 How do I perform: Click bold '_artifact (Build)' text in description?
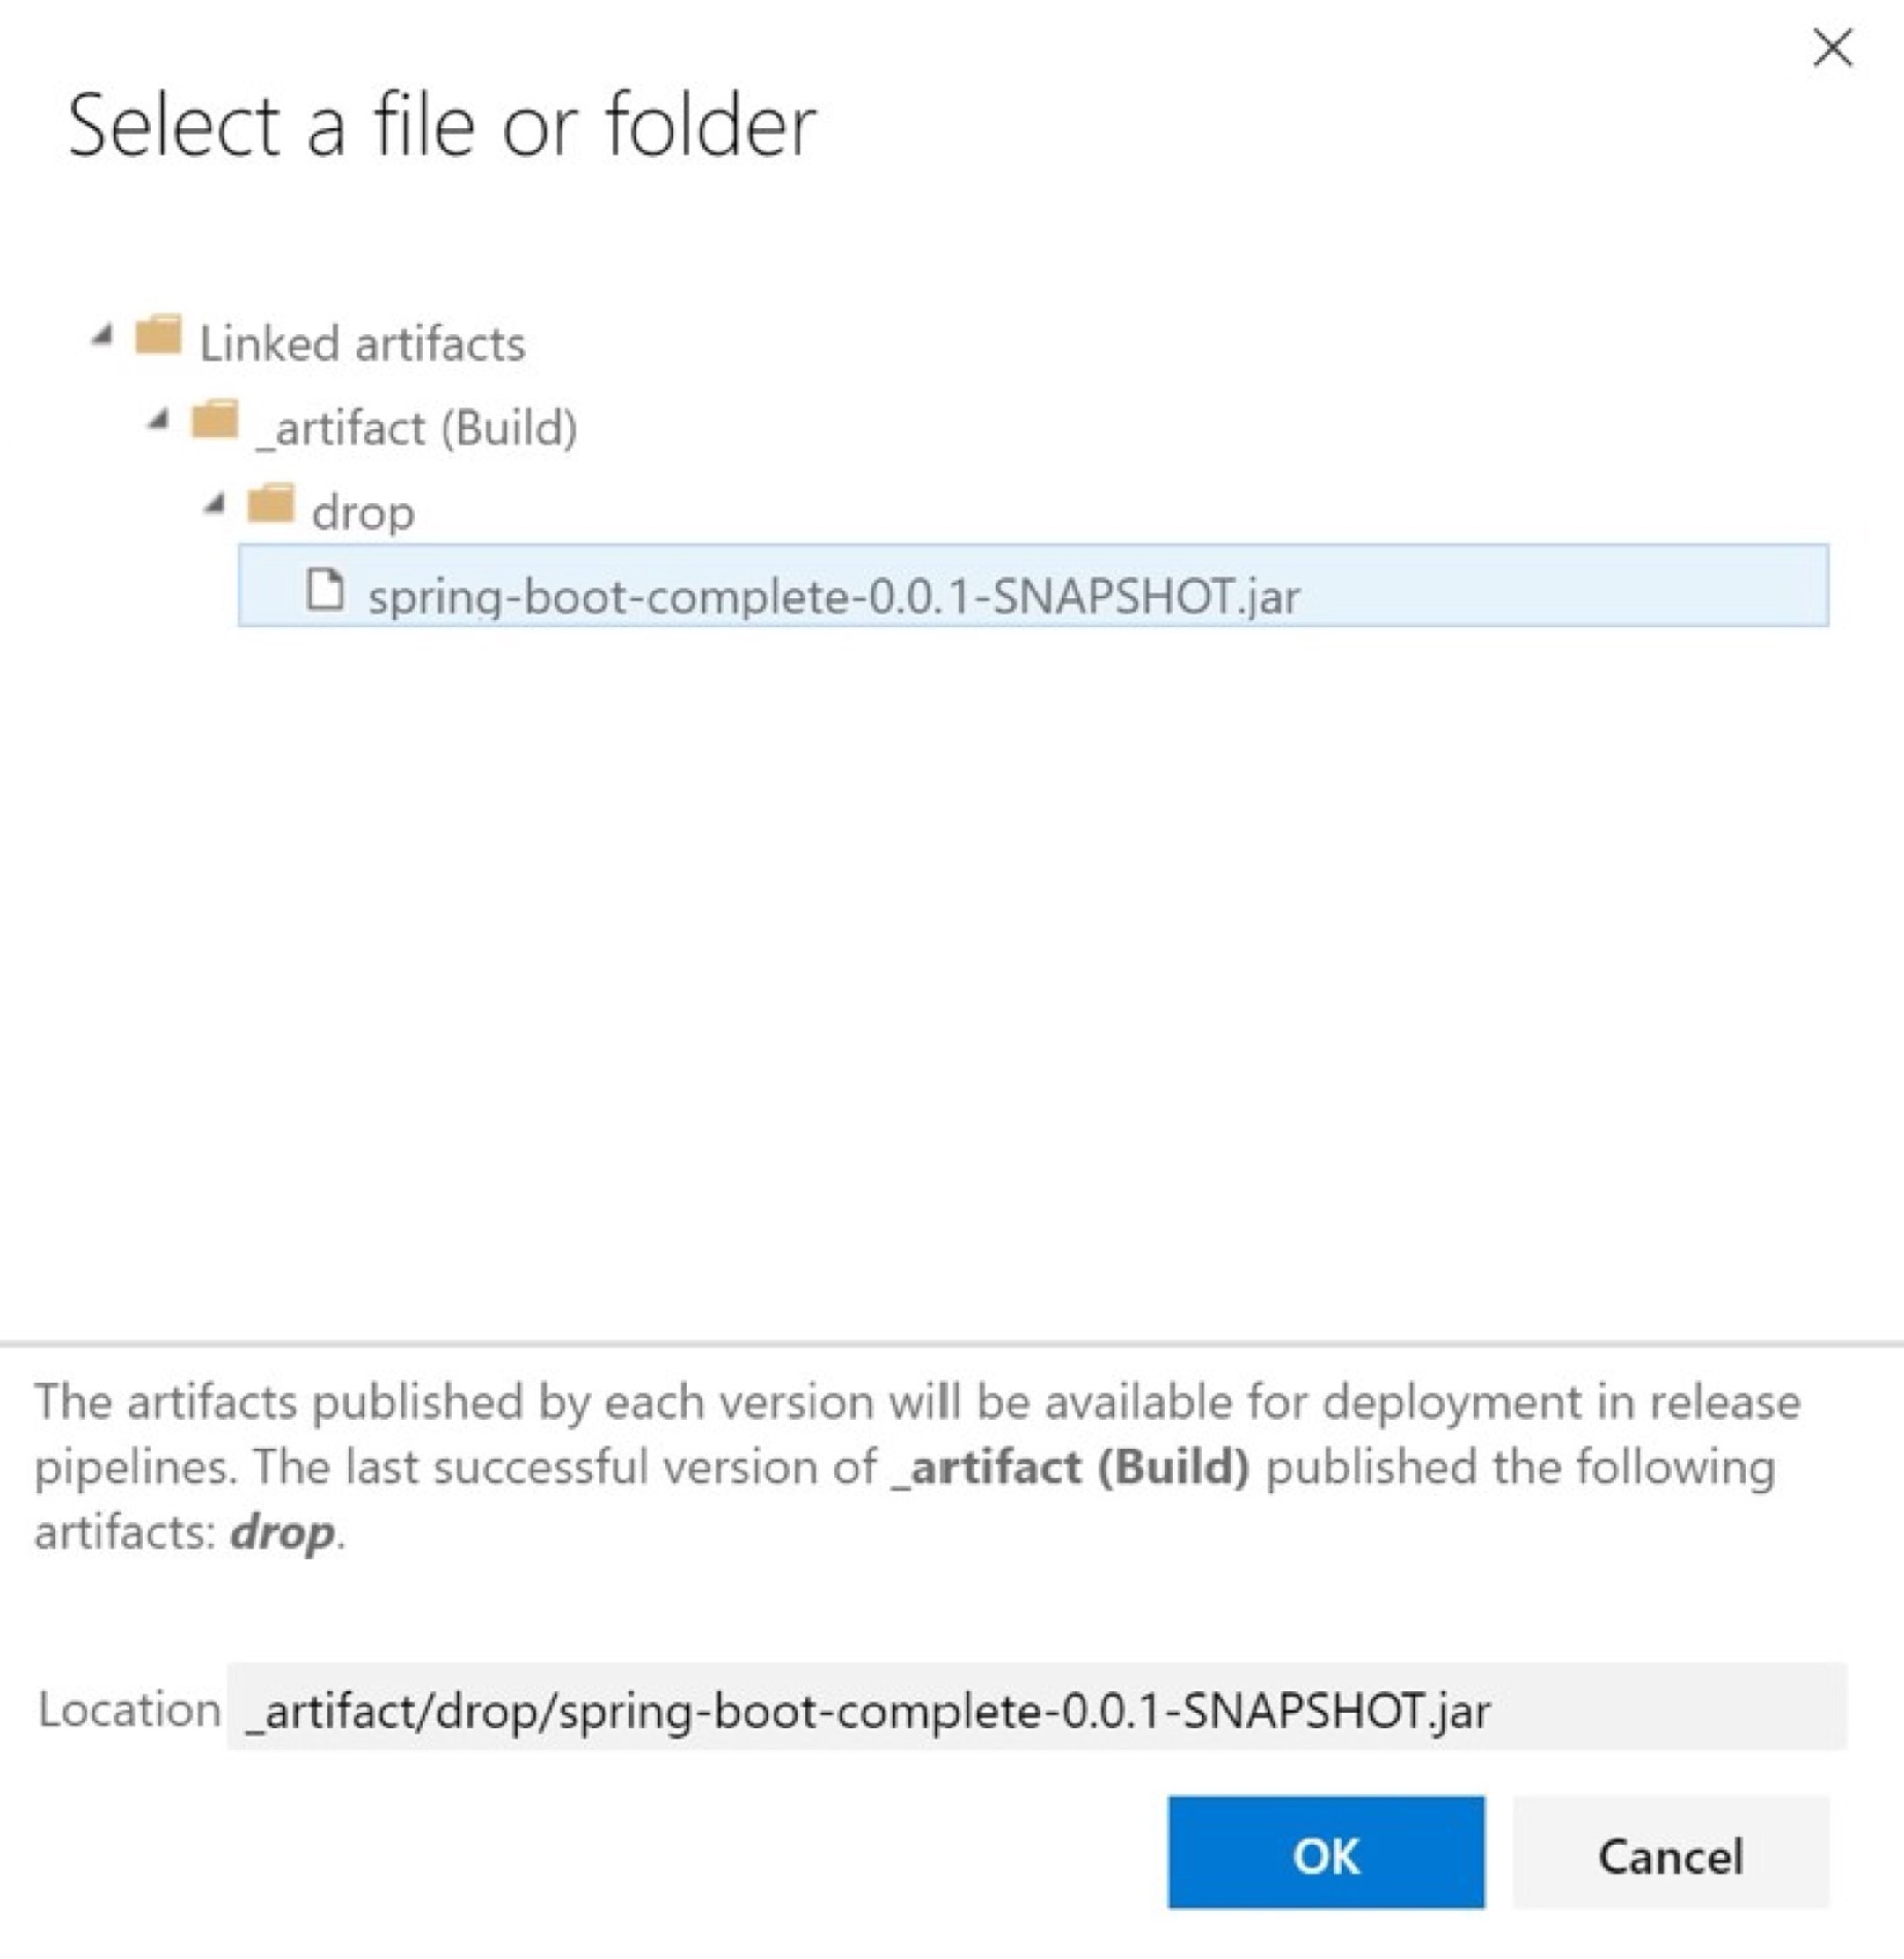click(x=1070, y=1467)
